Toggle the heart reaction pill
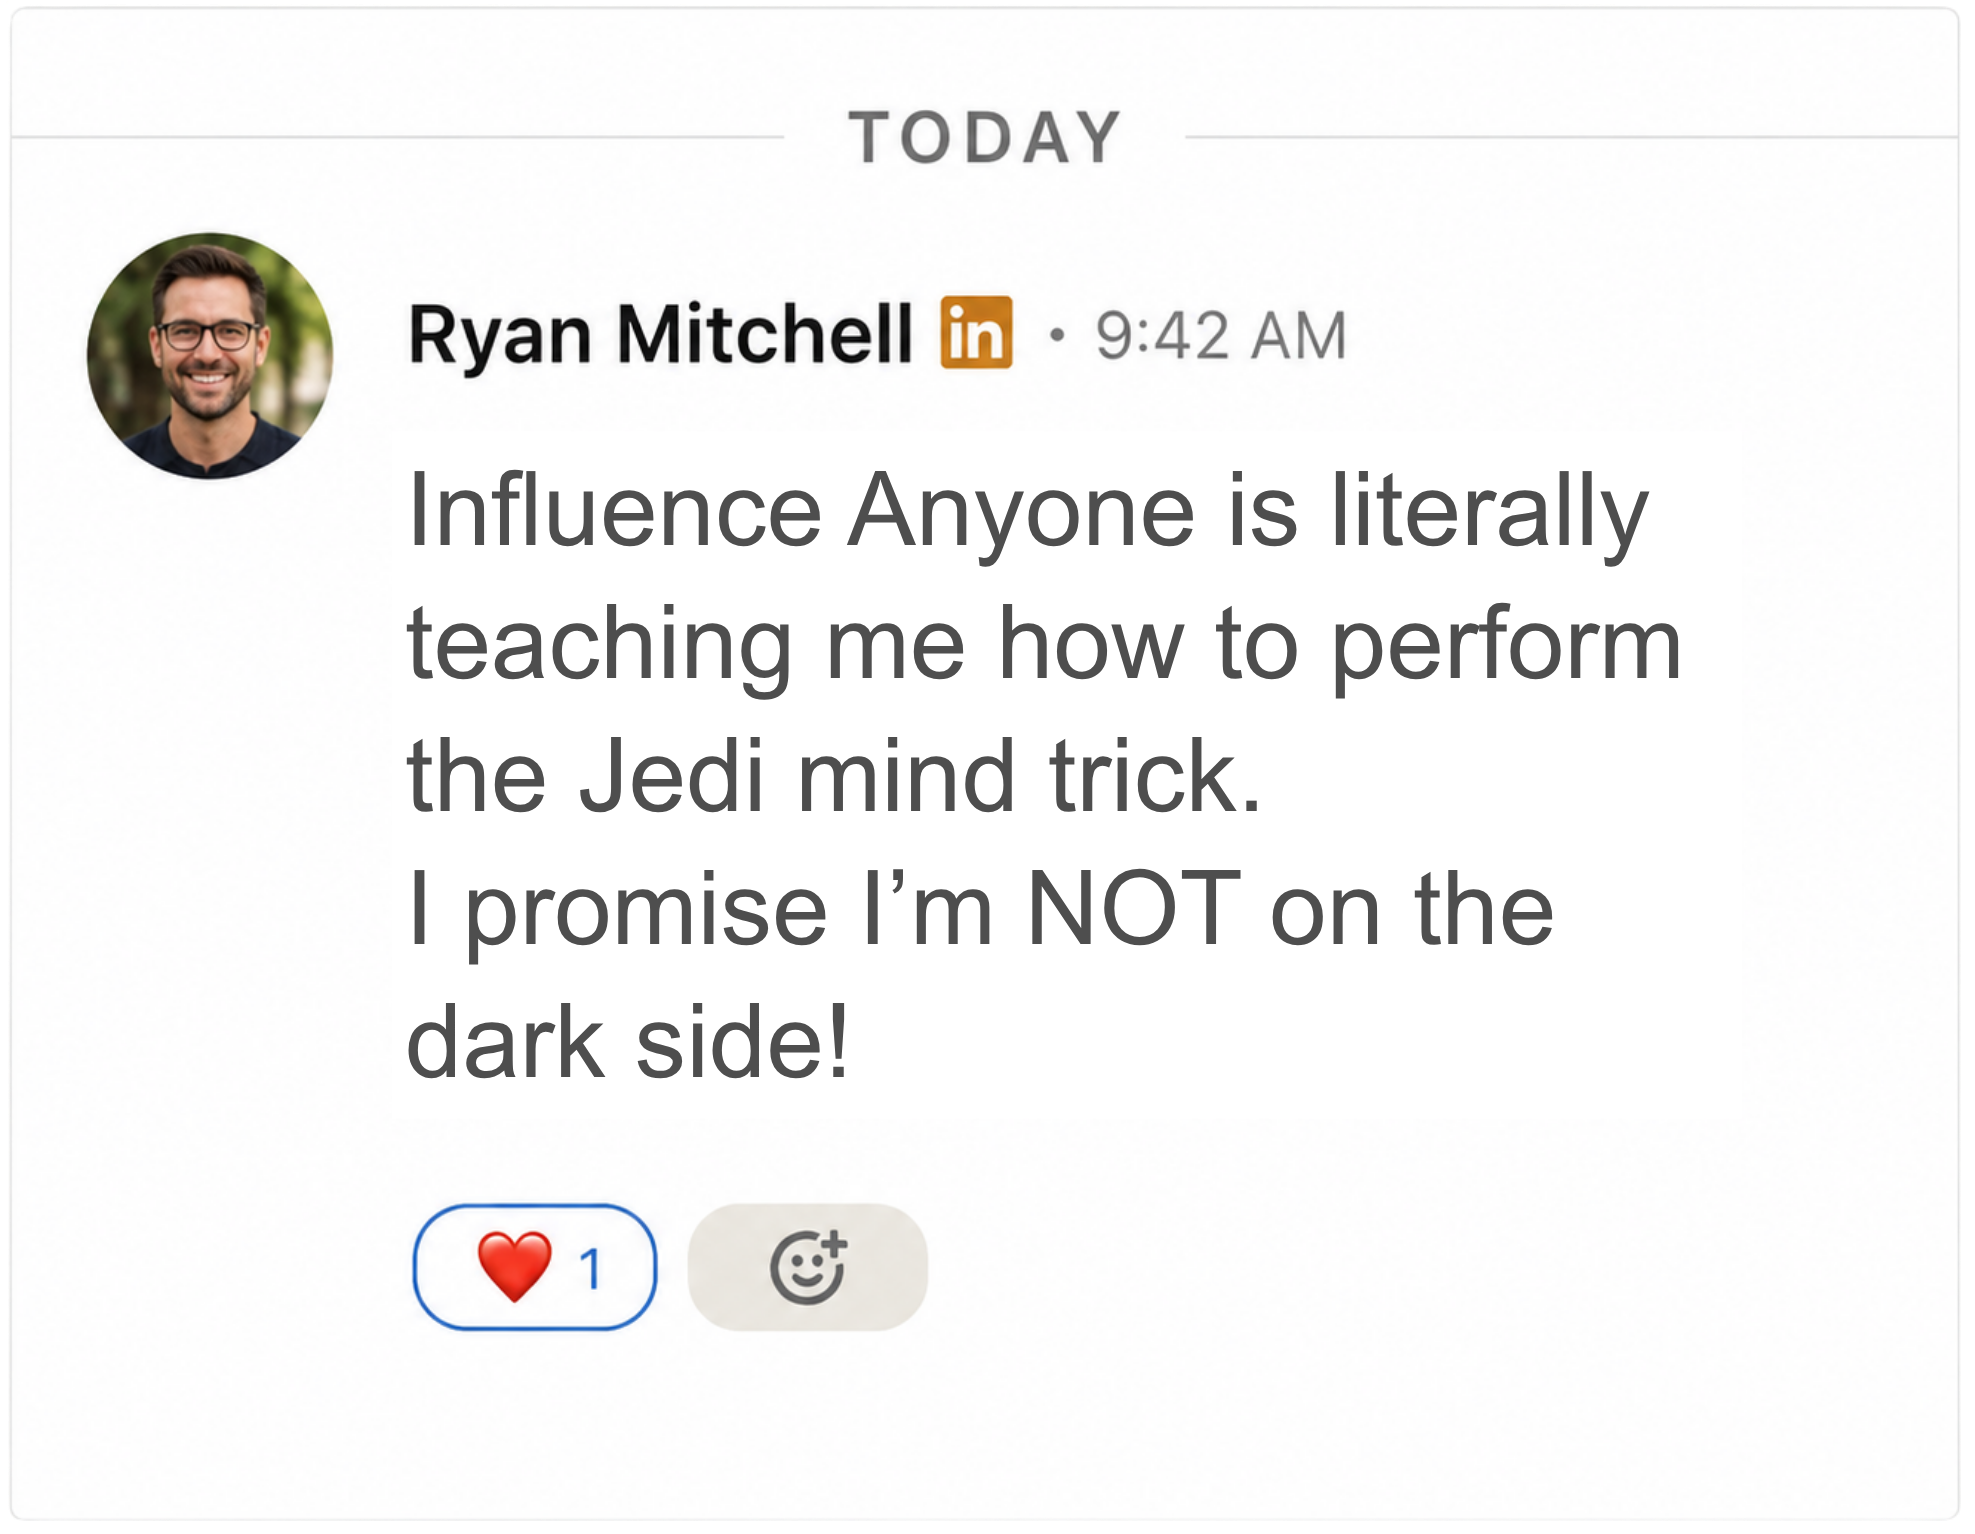Viewport: 1975px width, 1534px height. [x=535, y=1266]
